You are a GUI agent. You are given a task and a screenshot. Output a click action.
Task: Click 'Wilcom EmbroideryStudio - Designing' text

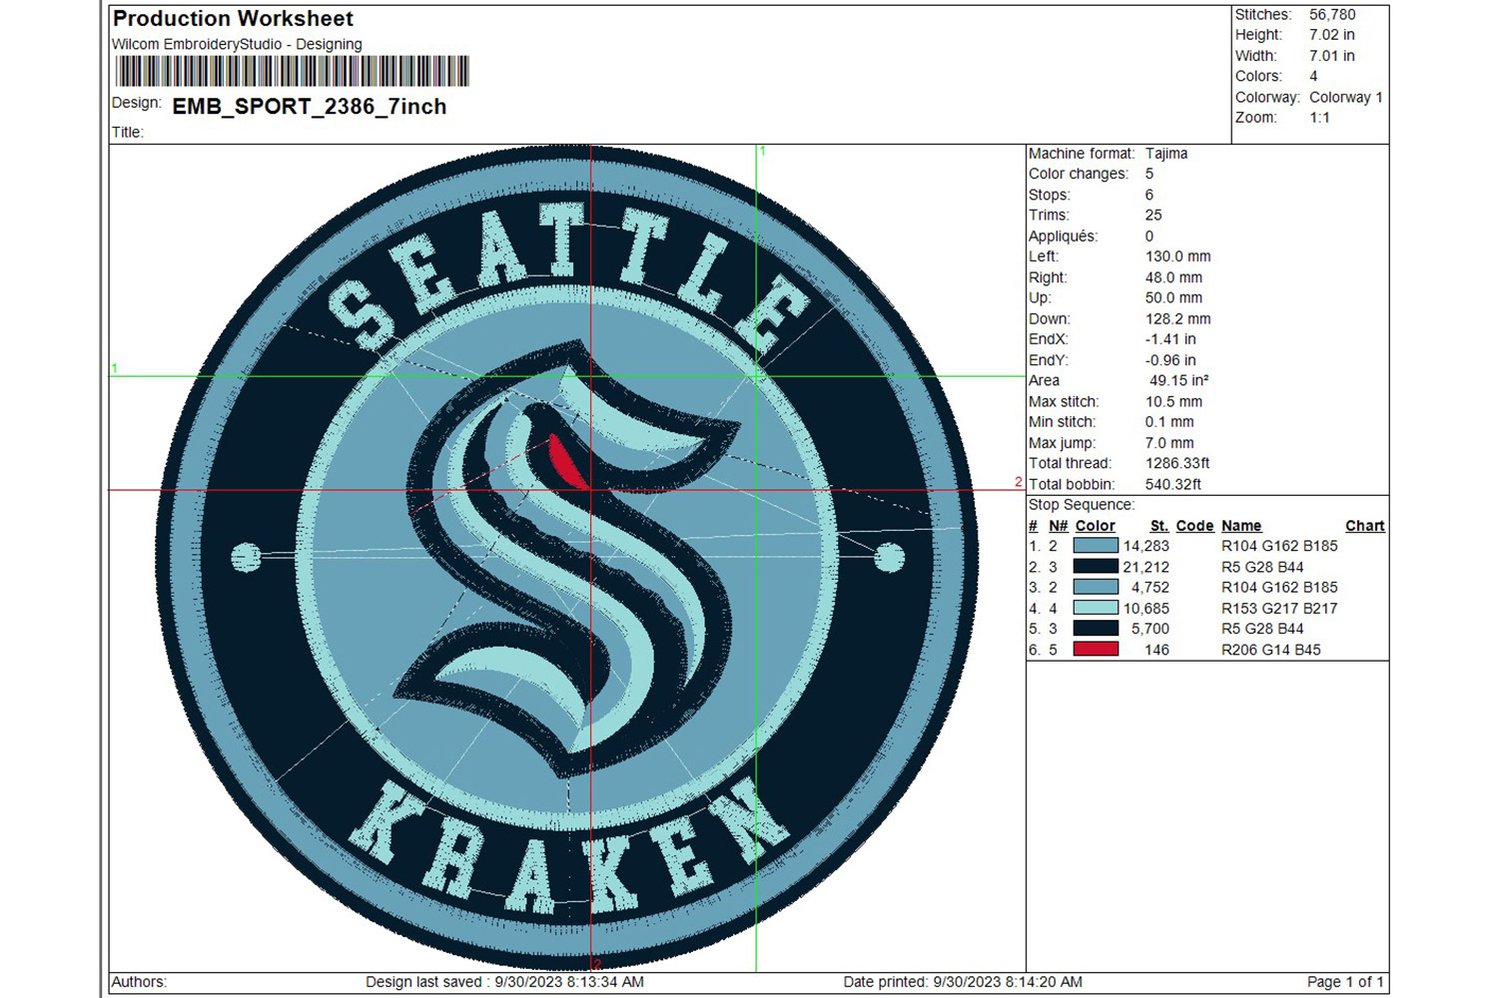[237, 44]
